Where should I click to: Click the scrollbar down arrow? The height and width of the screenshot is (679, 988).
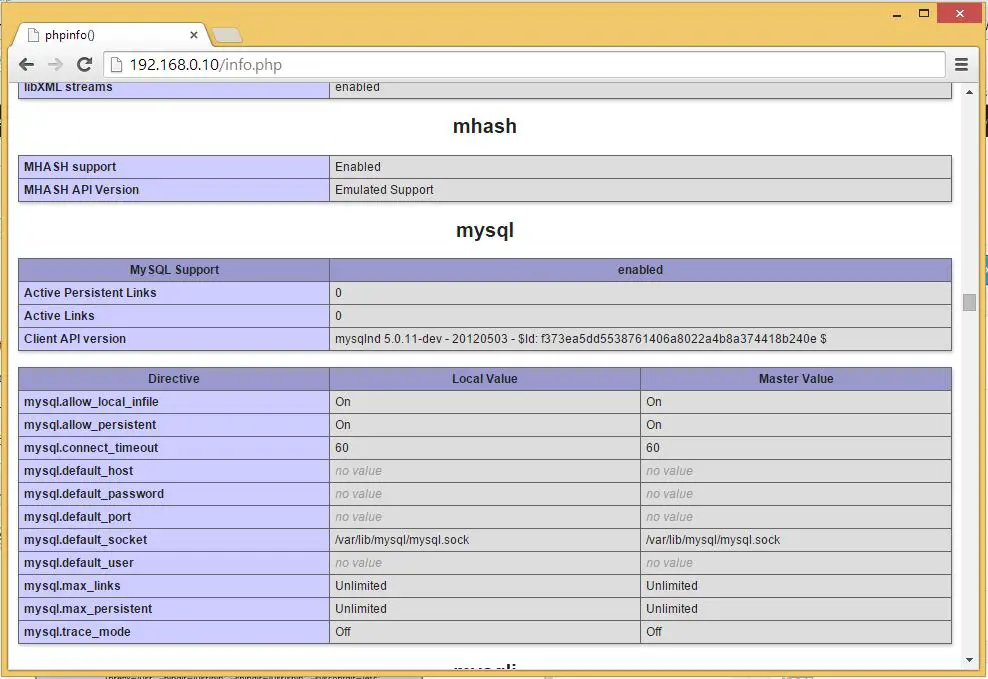click(969, 660)
